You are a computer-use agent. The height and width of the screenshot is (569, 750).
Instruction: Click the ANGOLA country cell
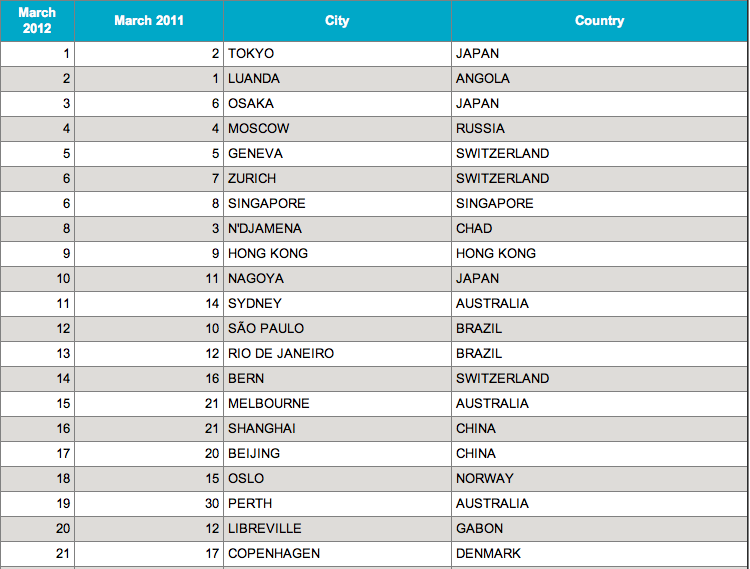[599, 78]
